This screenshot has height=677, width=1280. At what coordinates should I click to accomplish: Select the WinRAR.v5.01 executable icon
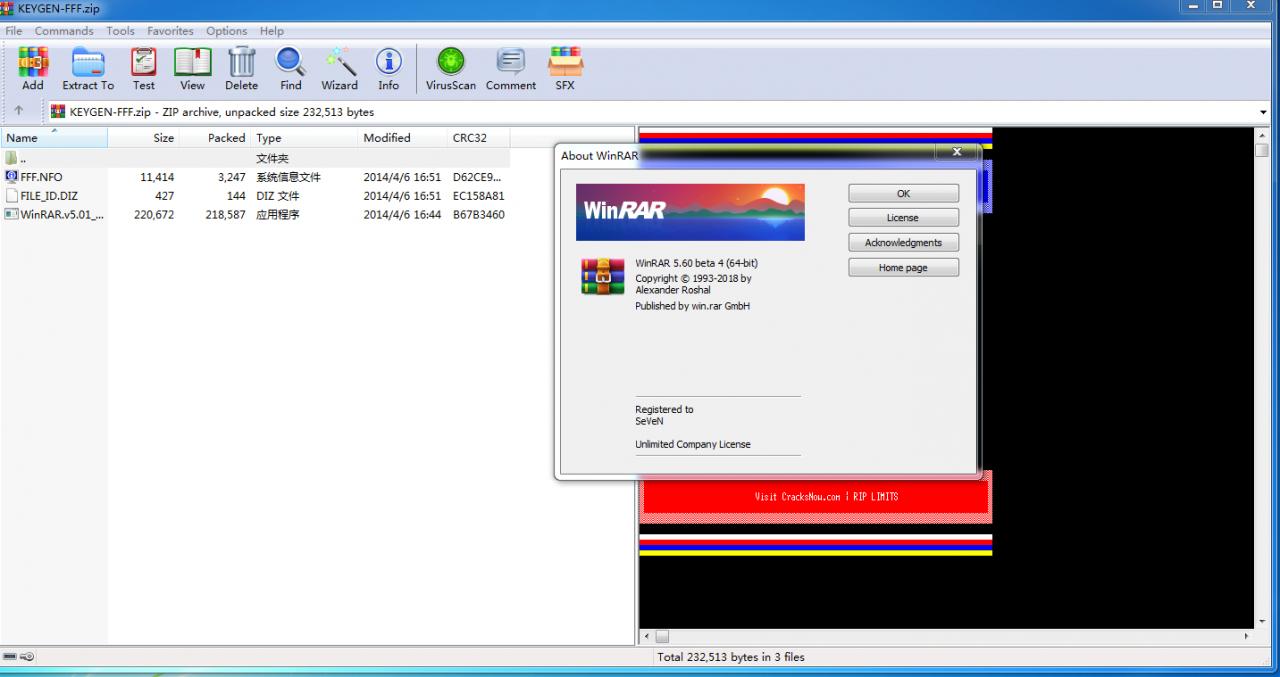12,214
